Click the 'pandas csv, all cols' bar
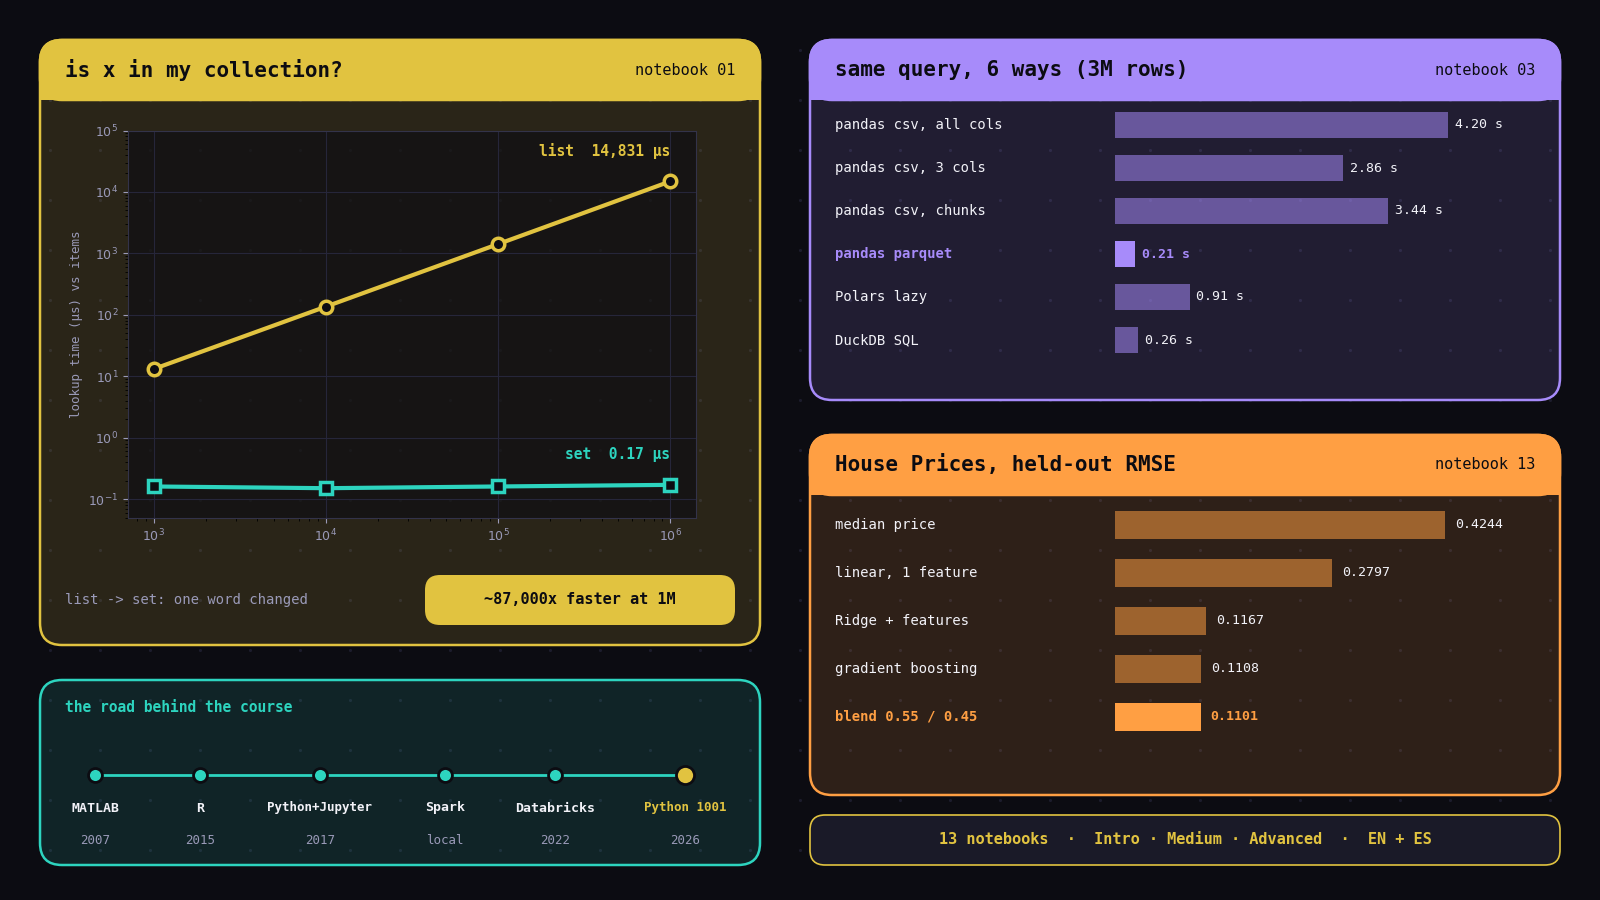Image resolution: width=1600 pixels, height=900 pixels. point(1281,125)
